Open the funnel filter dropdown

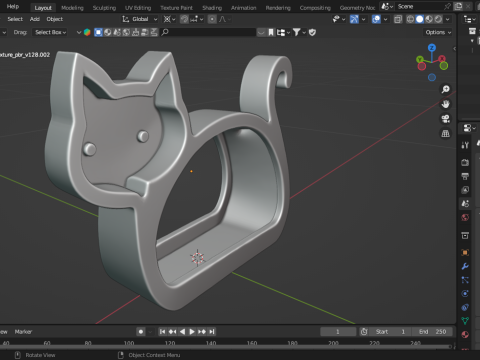(x=299, y=32)
